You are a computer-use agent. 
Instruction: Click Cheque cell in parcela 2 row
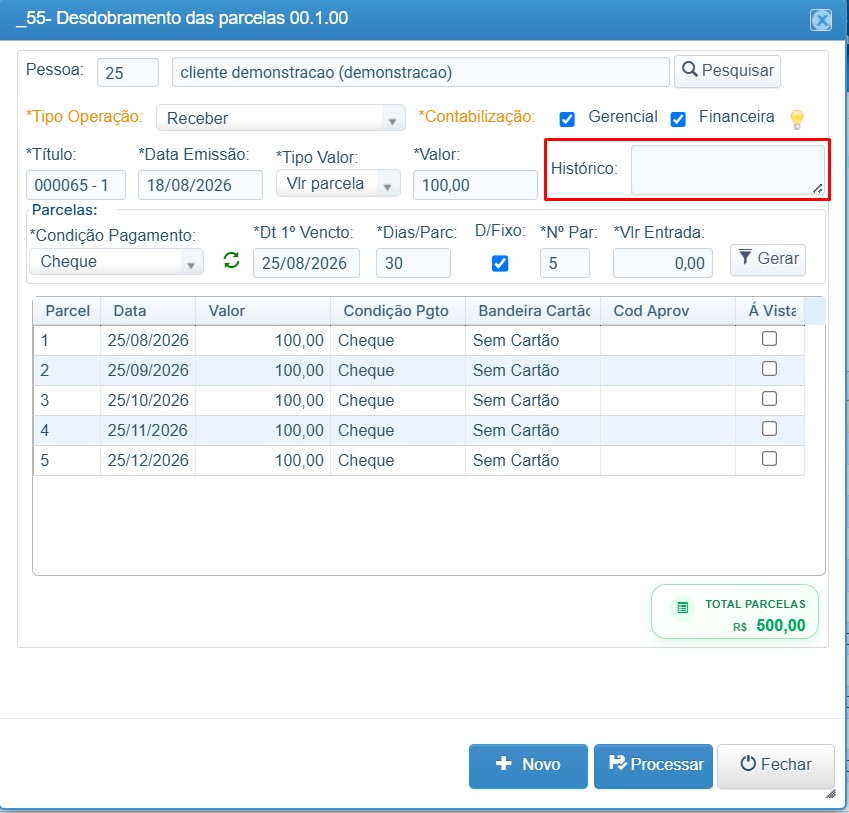pyautogui.click(x=398, y=371)
